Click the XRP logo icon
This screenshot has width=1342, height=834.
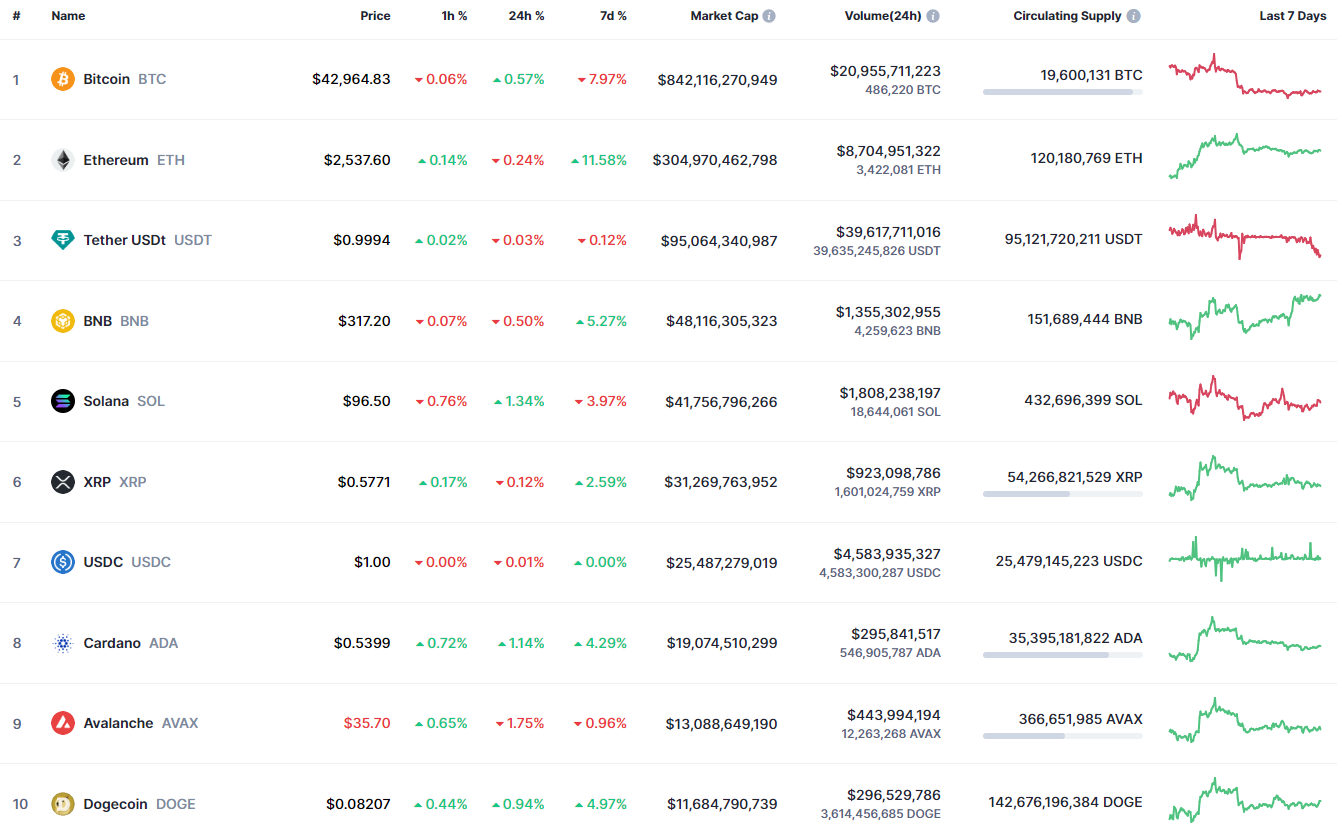point(63,482)
